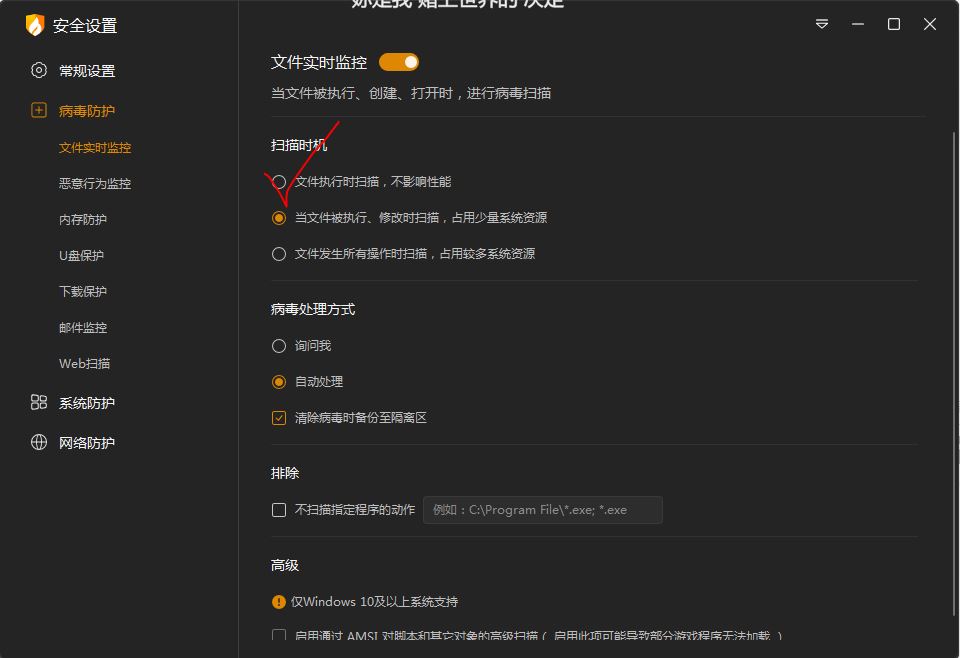This screenshot has width=960, height=658.
Task: Toggle the 文件实时监控 switch off
Action: (x=399, y=62)
